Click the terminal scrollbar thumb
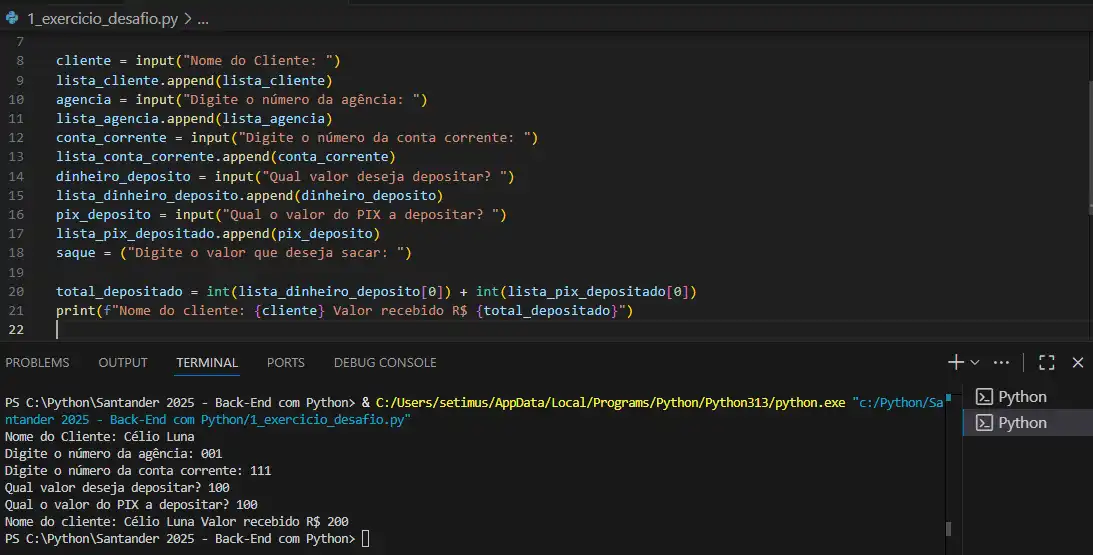 pos(948,529)
